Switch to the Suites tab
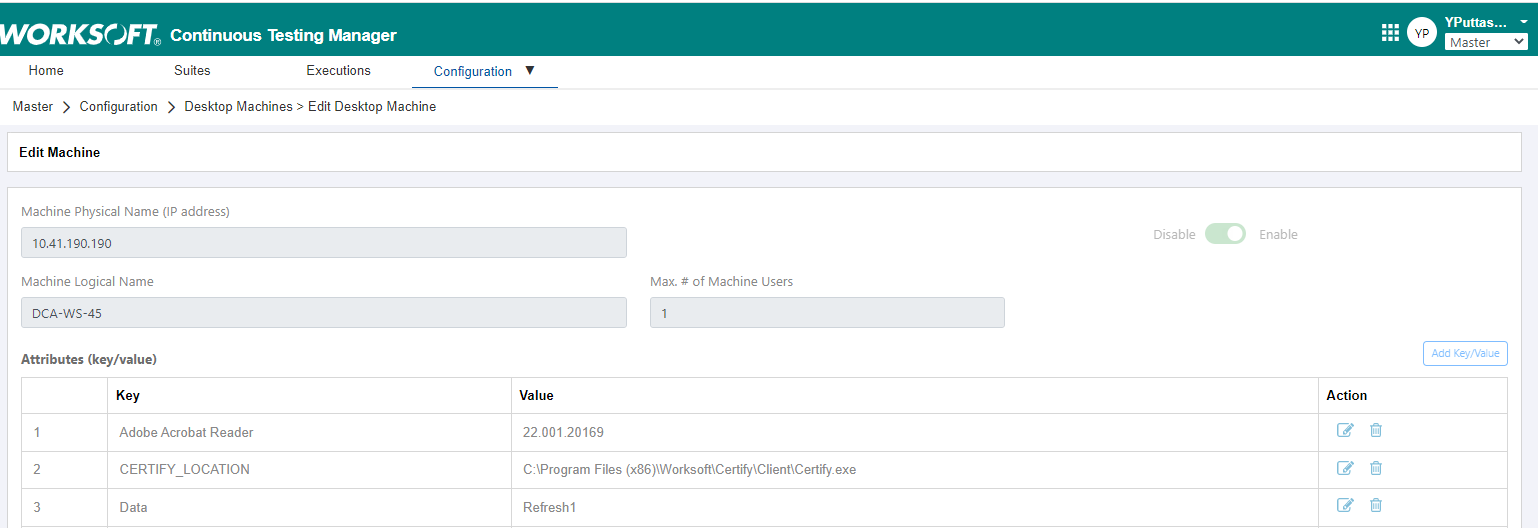The height and width of the screenshot is (528, 1538). [x=192, y=71]
